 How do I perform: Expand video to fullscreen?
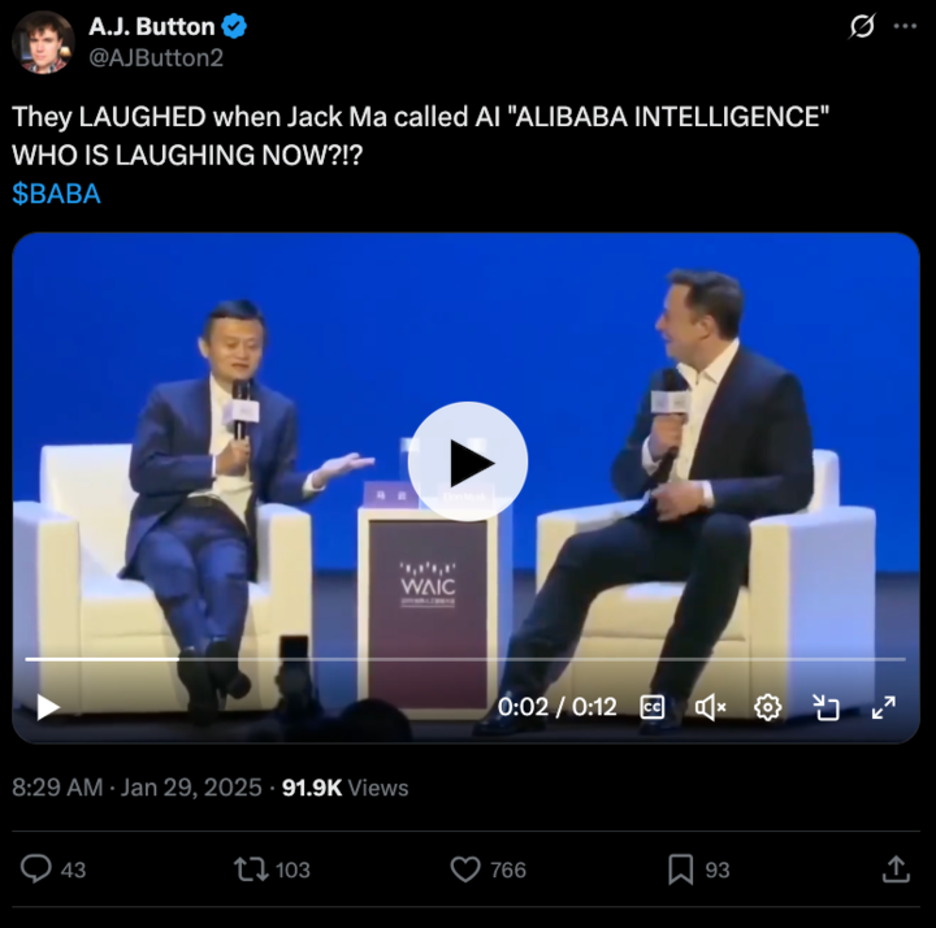pos(883,707)
